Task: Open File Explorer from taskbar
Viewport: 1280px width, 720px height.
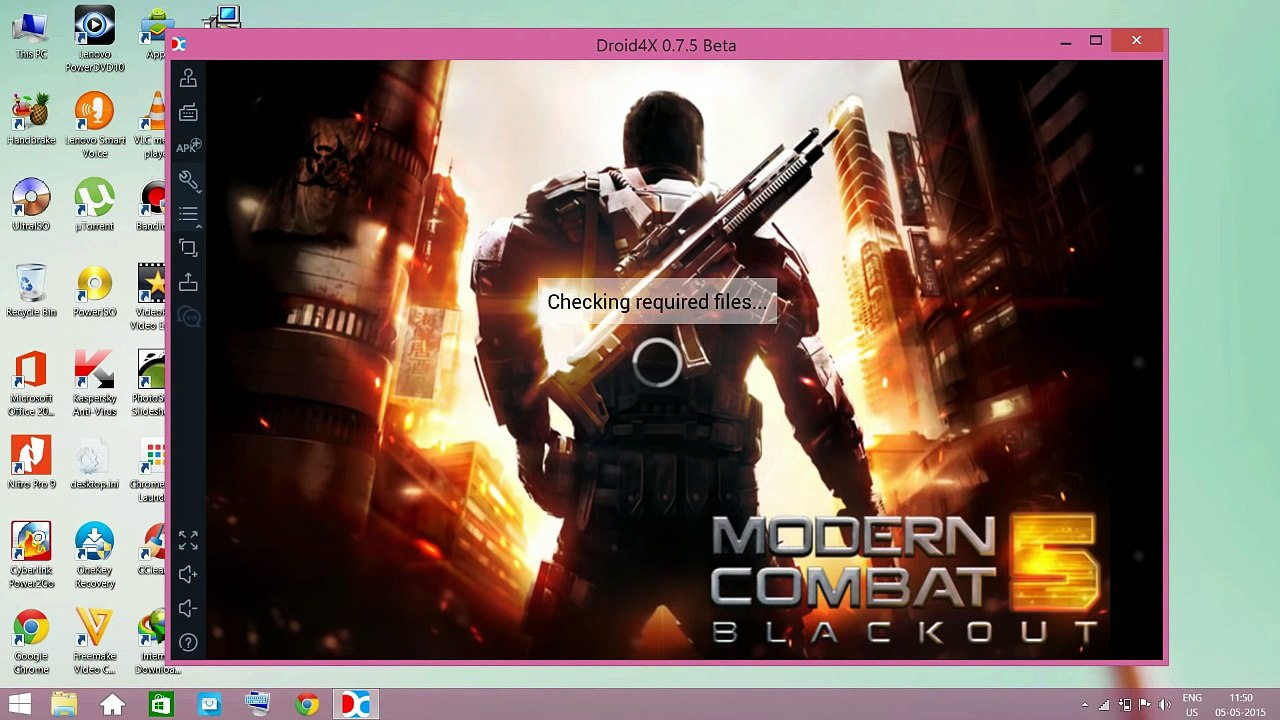Action: pos(64,705)
